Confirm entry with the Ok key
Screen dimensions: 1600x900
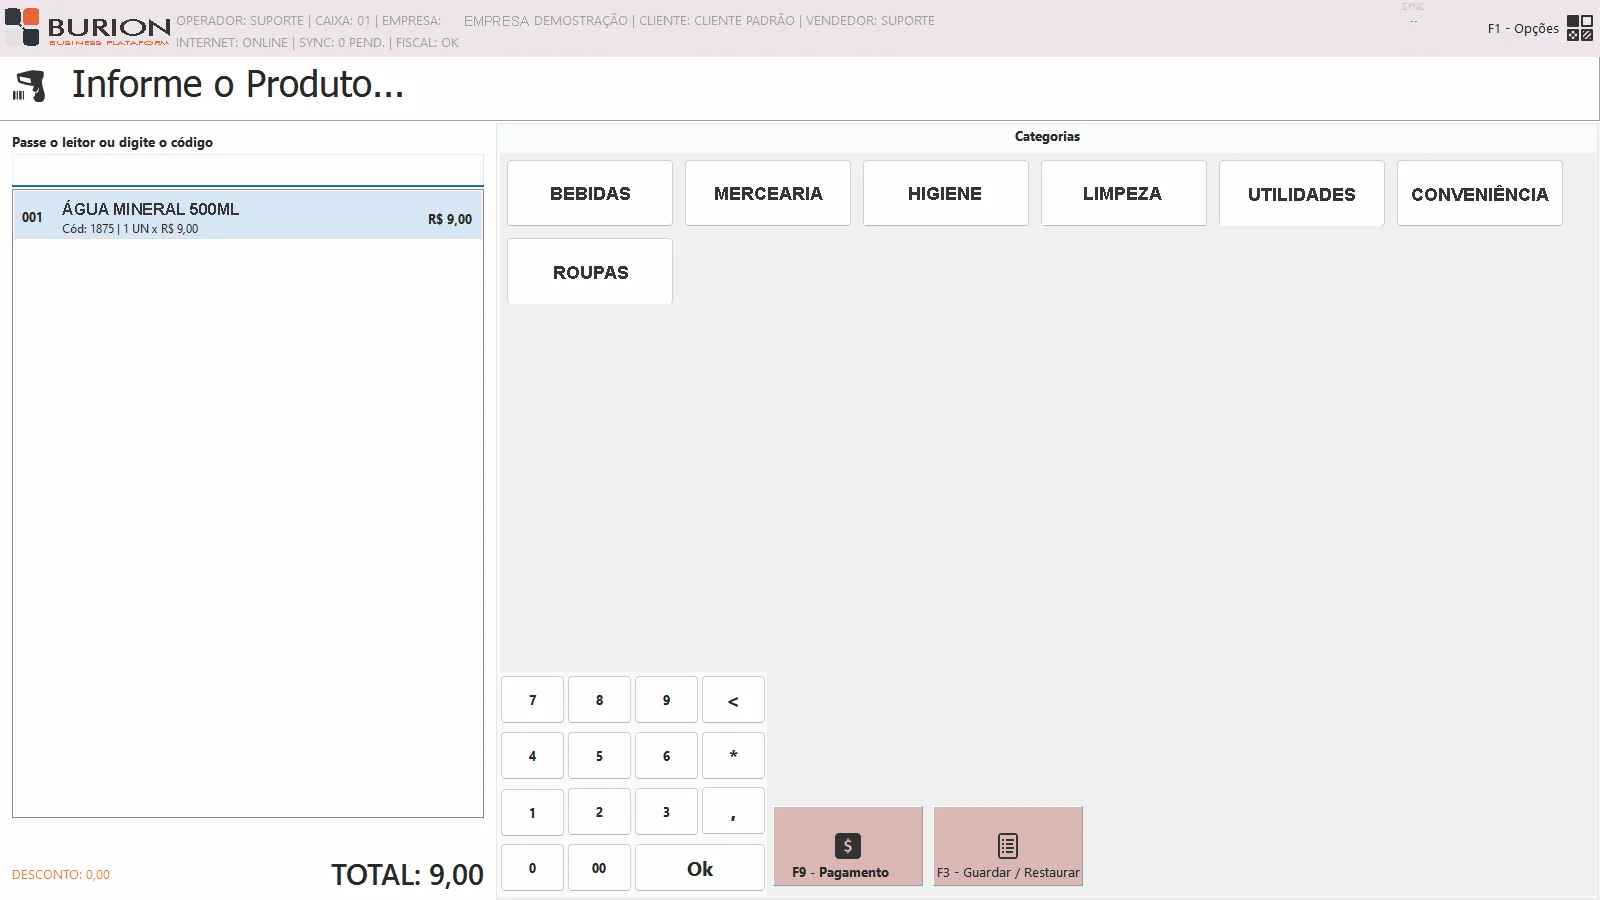[x=700, y=868]
